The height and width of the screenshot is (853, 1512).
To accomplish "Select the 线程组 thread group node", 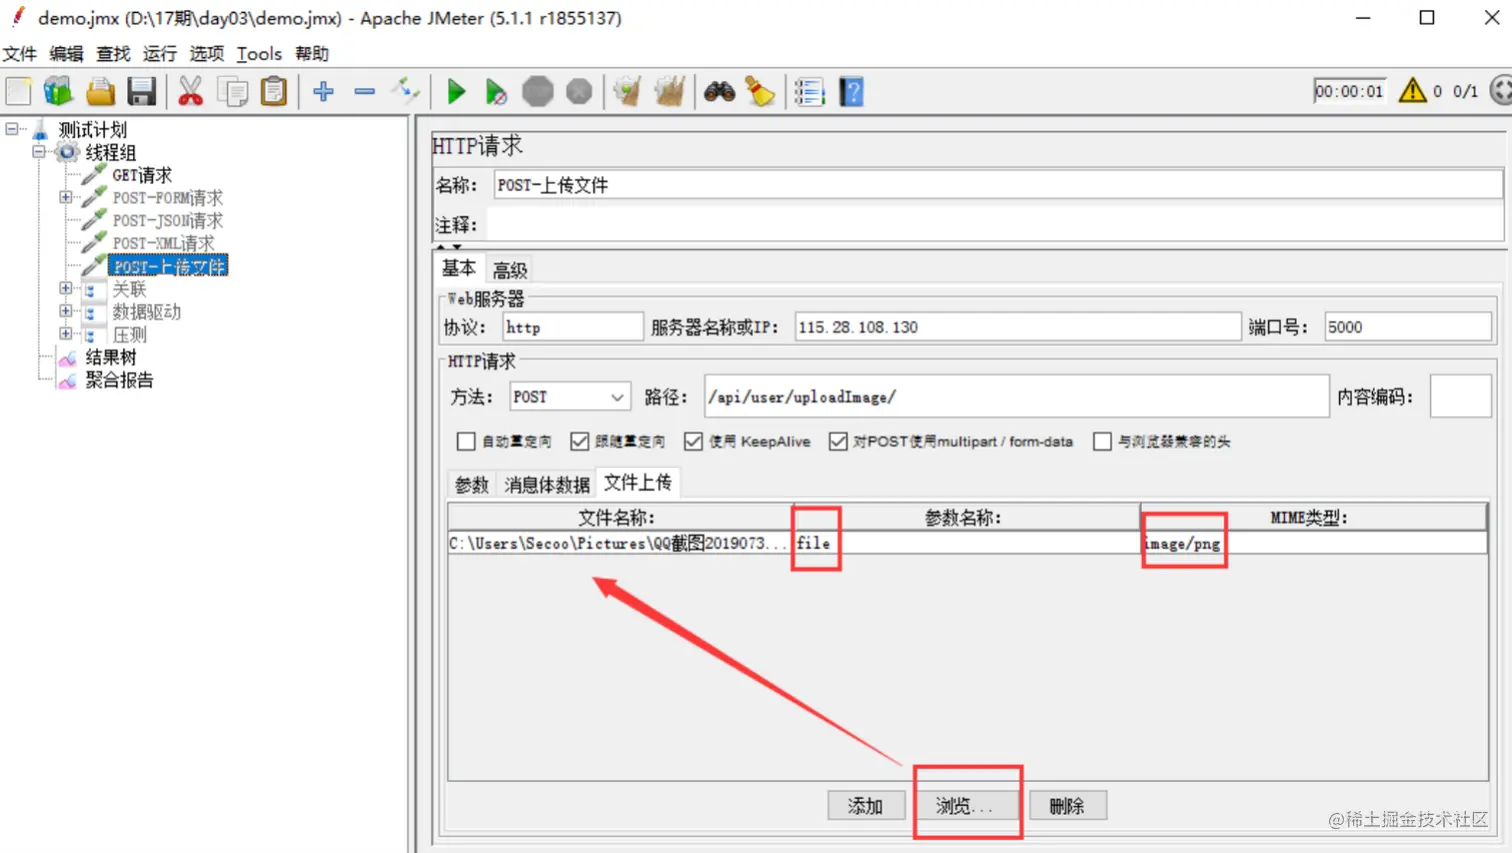I will (x=110, y=153).
